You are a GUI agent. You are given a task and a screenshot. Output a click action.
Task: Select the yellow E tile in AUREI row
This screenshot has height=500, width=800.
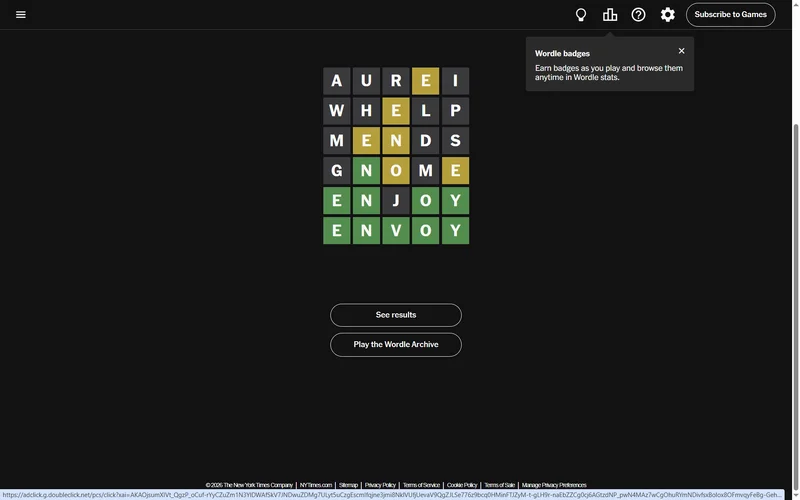click(426, 81)
